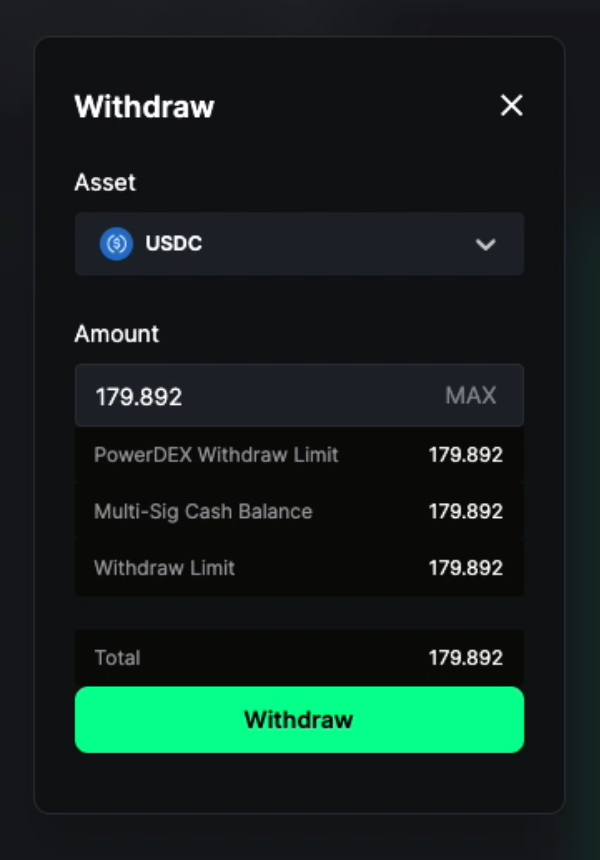Select the Multi-Sig Cash Balance value
Viewport: 600px width, 860px height.
[x=465, y=511]
